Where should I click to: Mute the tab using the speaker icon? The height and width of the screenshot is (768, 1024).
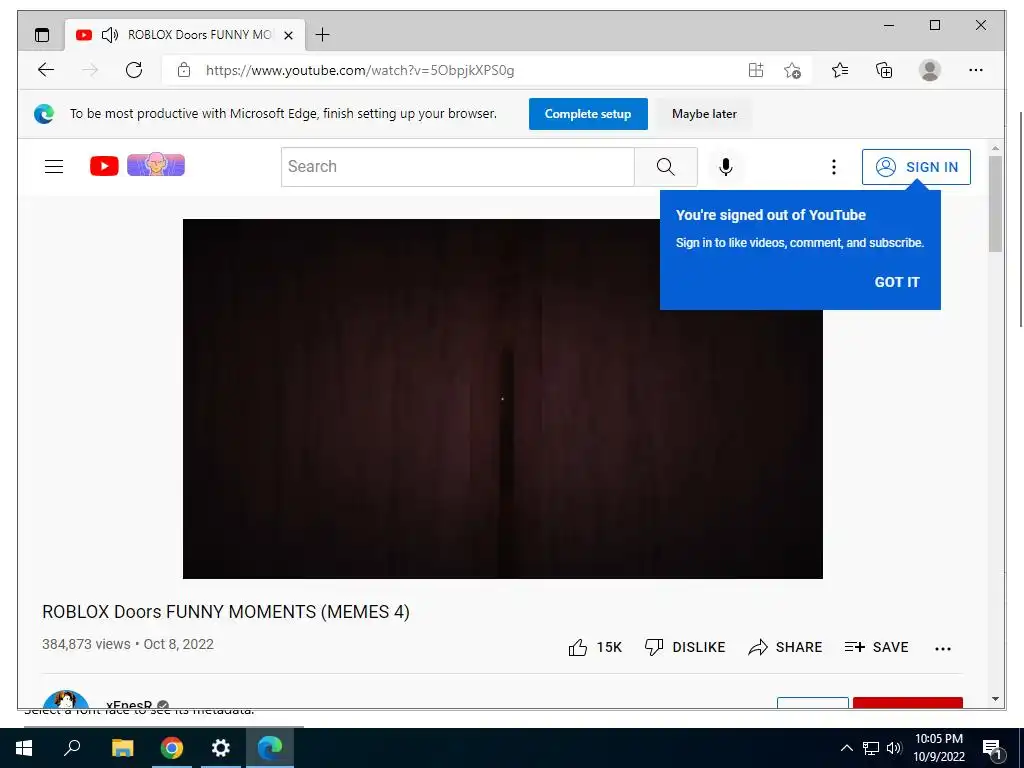click(110, 35)
